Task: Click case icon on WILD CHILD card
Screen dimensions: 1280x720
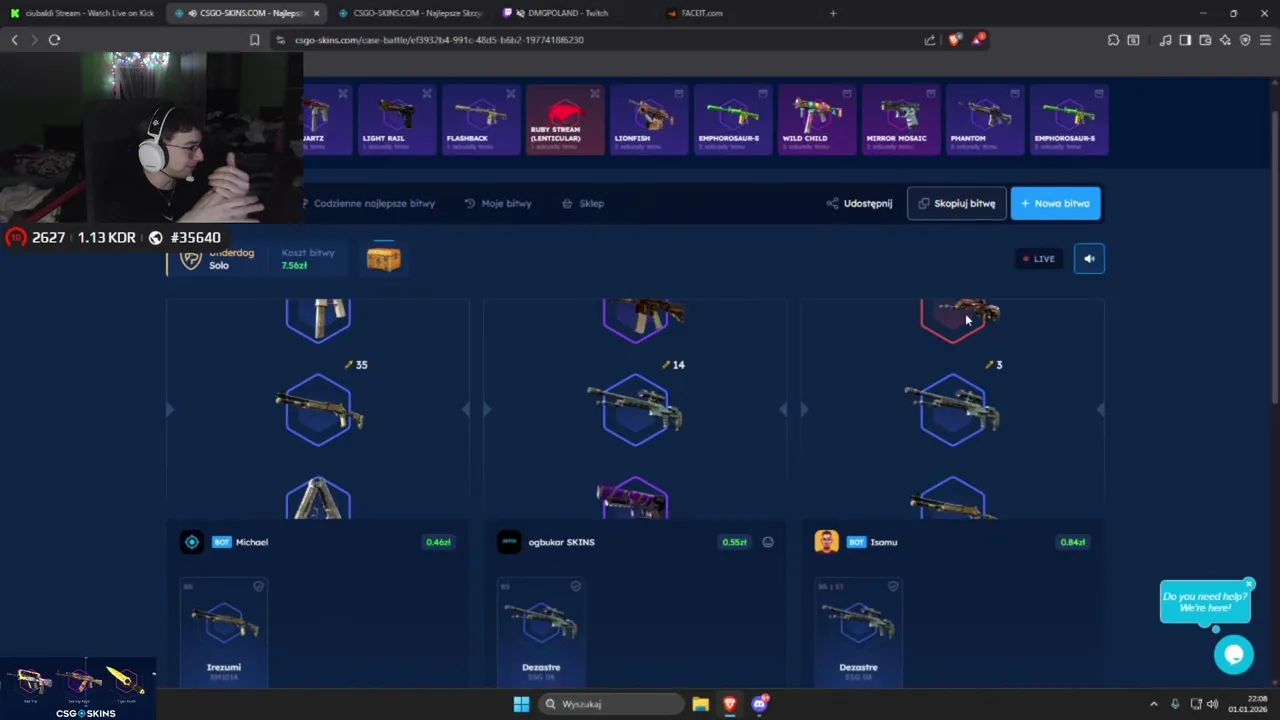Action: point(847,93)
